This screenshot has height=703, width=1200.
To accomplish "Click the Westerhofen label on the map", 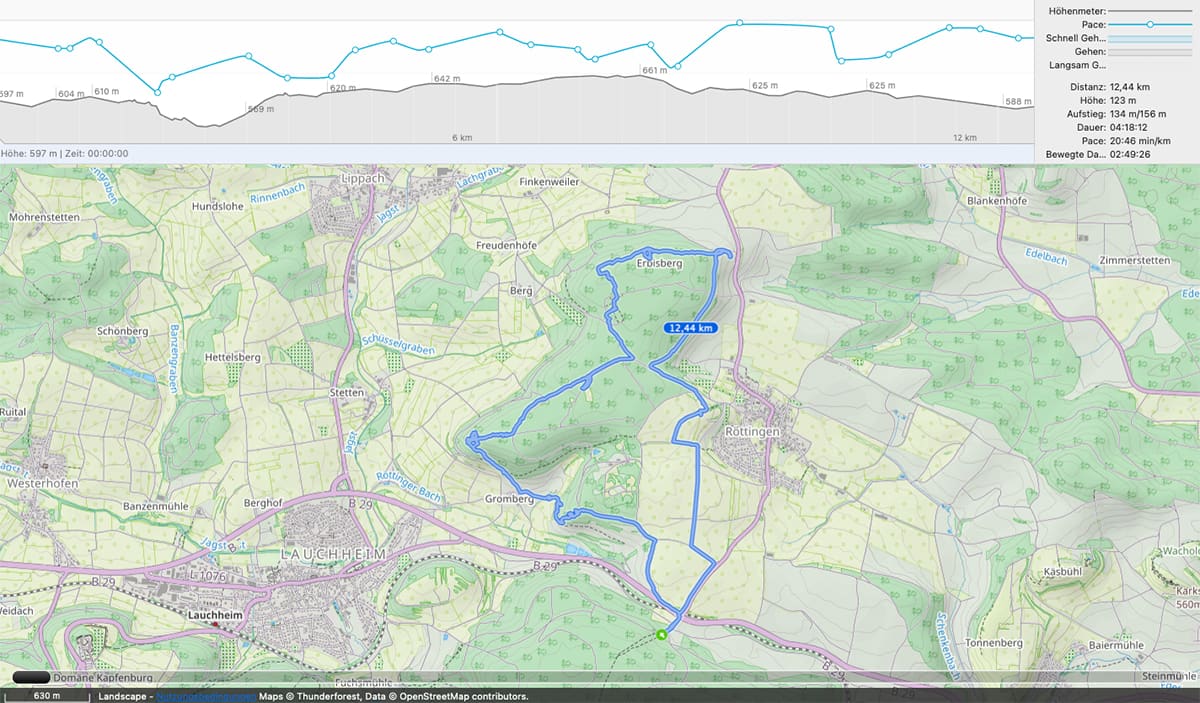I will (42, 483).
